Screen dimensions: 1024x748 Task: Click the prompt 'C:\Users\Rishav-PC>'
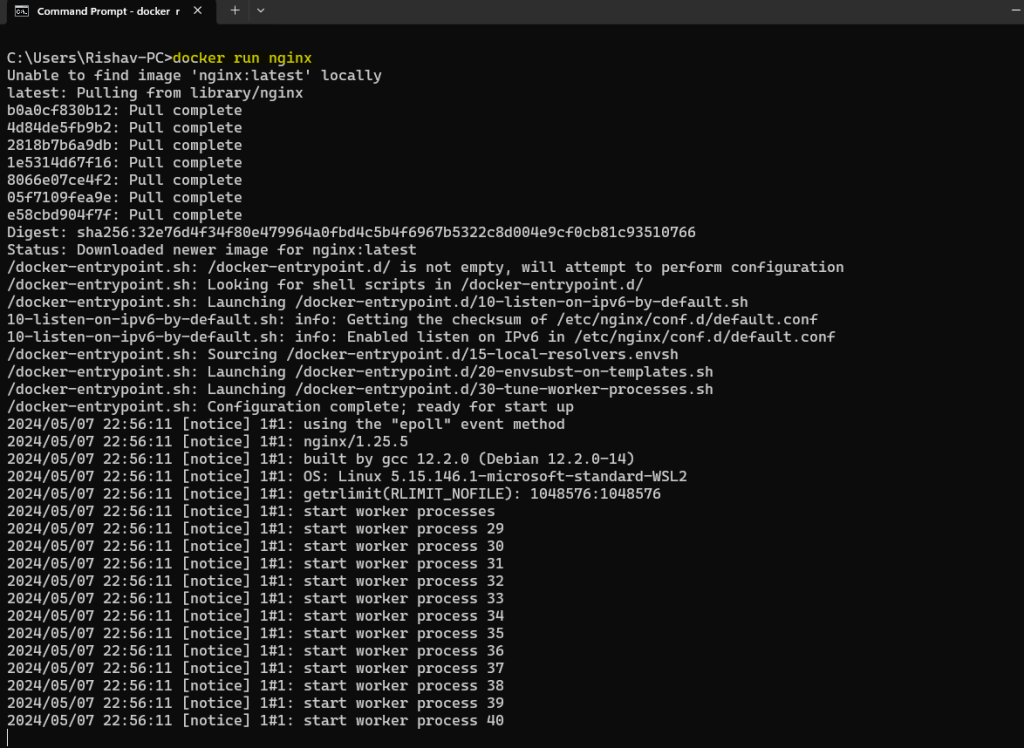89,58
